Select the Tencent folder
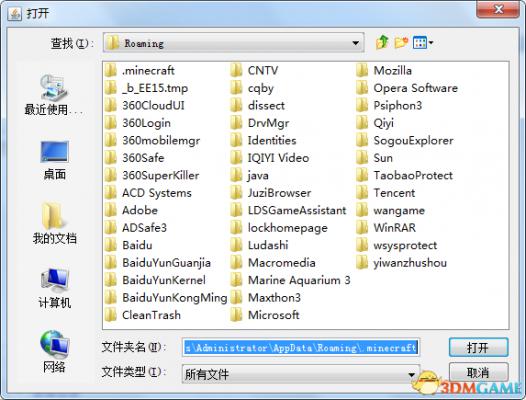This screenshot has height=400, width=526. pos(385,193)
